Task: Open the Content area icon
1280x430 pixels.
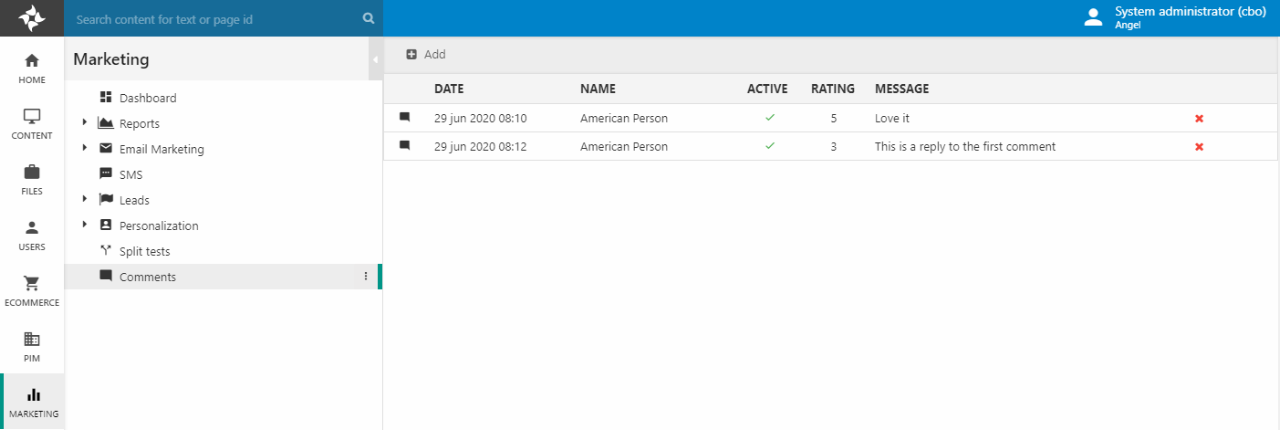Action: [x=32, y=124]
